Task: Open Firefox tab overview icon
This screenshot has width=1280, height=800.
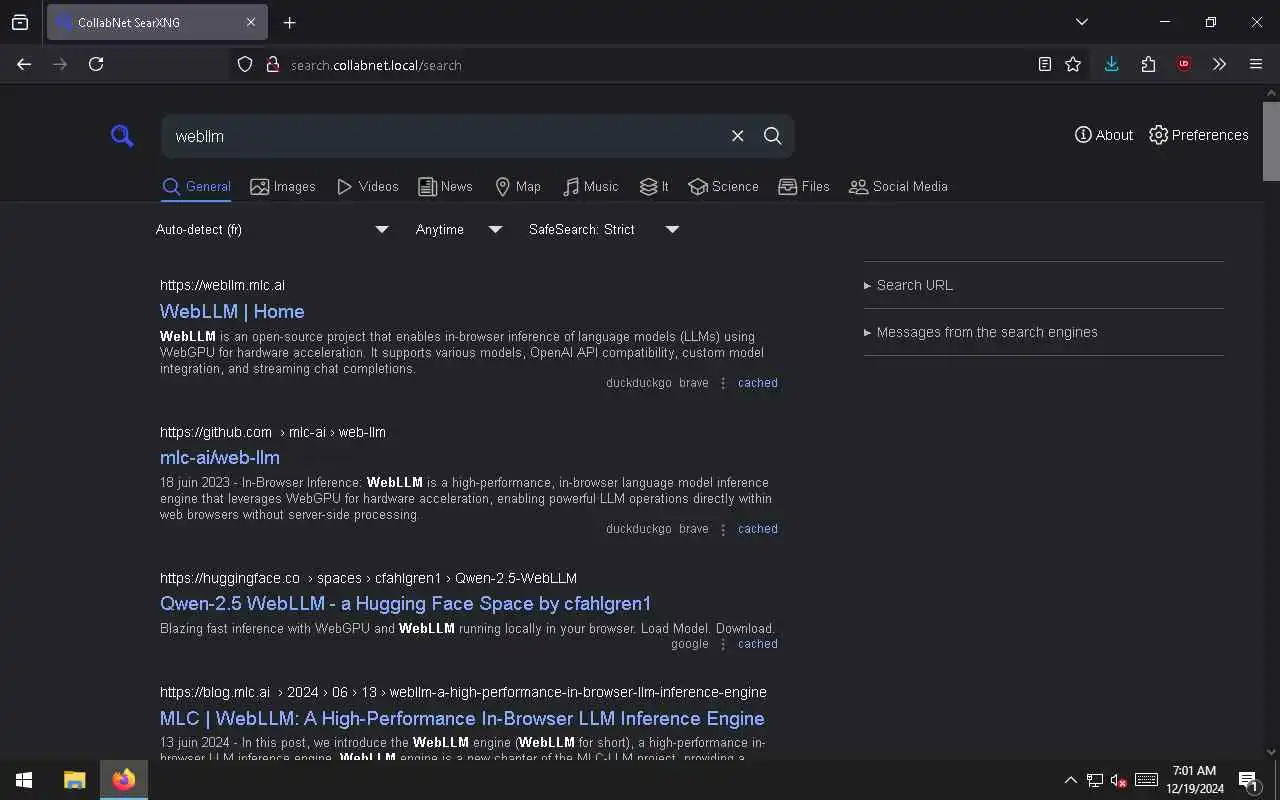Action: click(20, 22)
